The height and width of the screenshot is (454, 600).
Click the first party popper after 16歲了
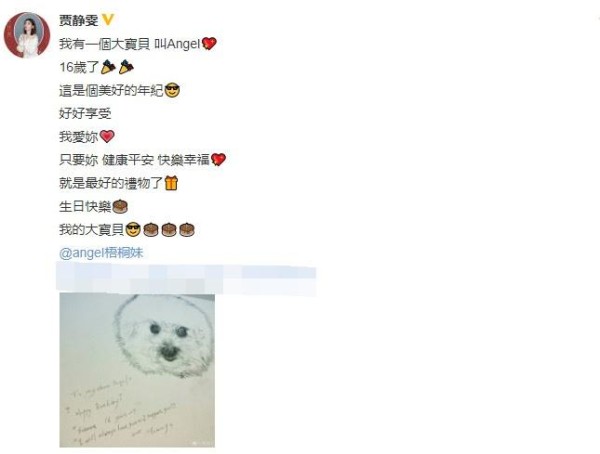coord(108,67)
